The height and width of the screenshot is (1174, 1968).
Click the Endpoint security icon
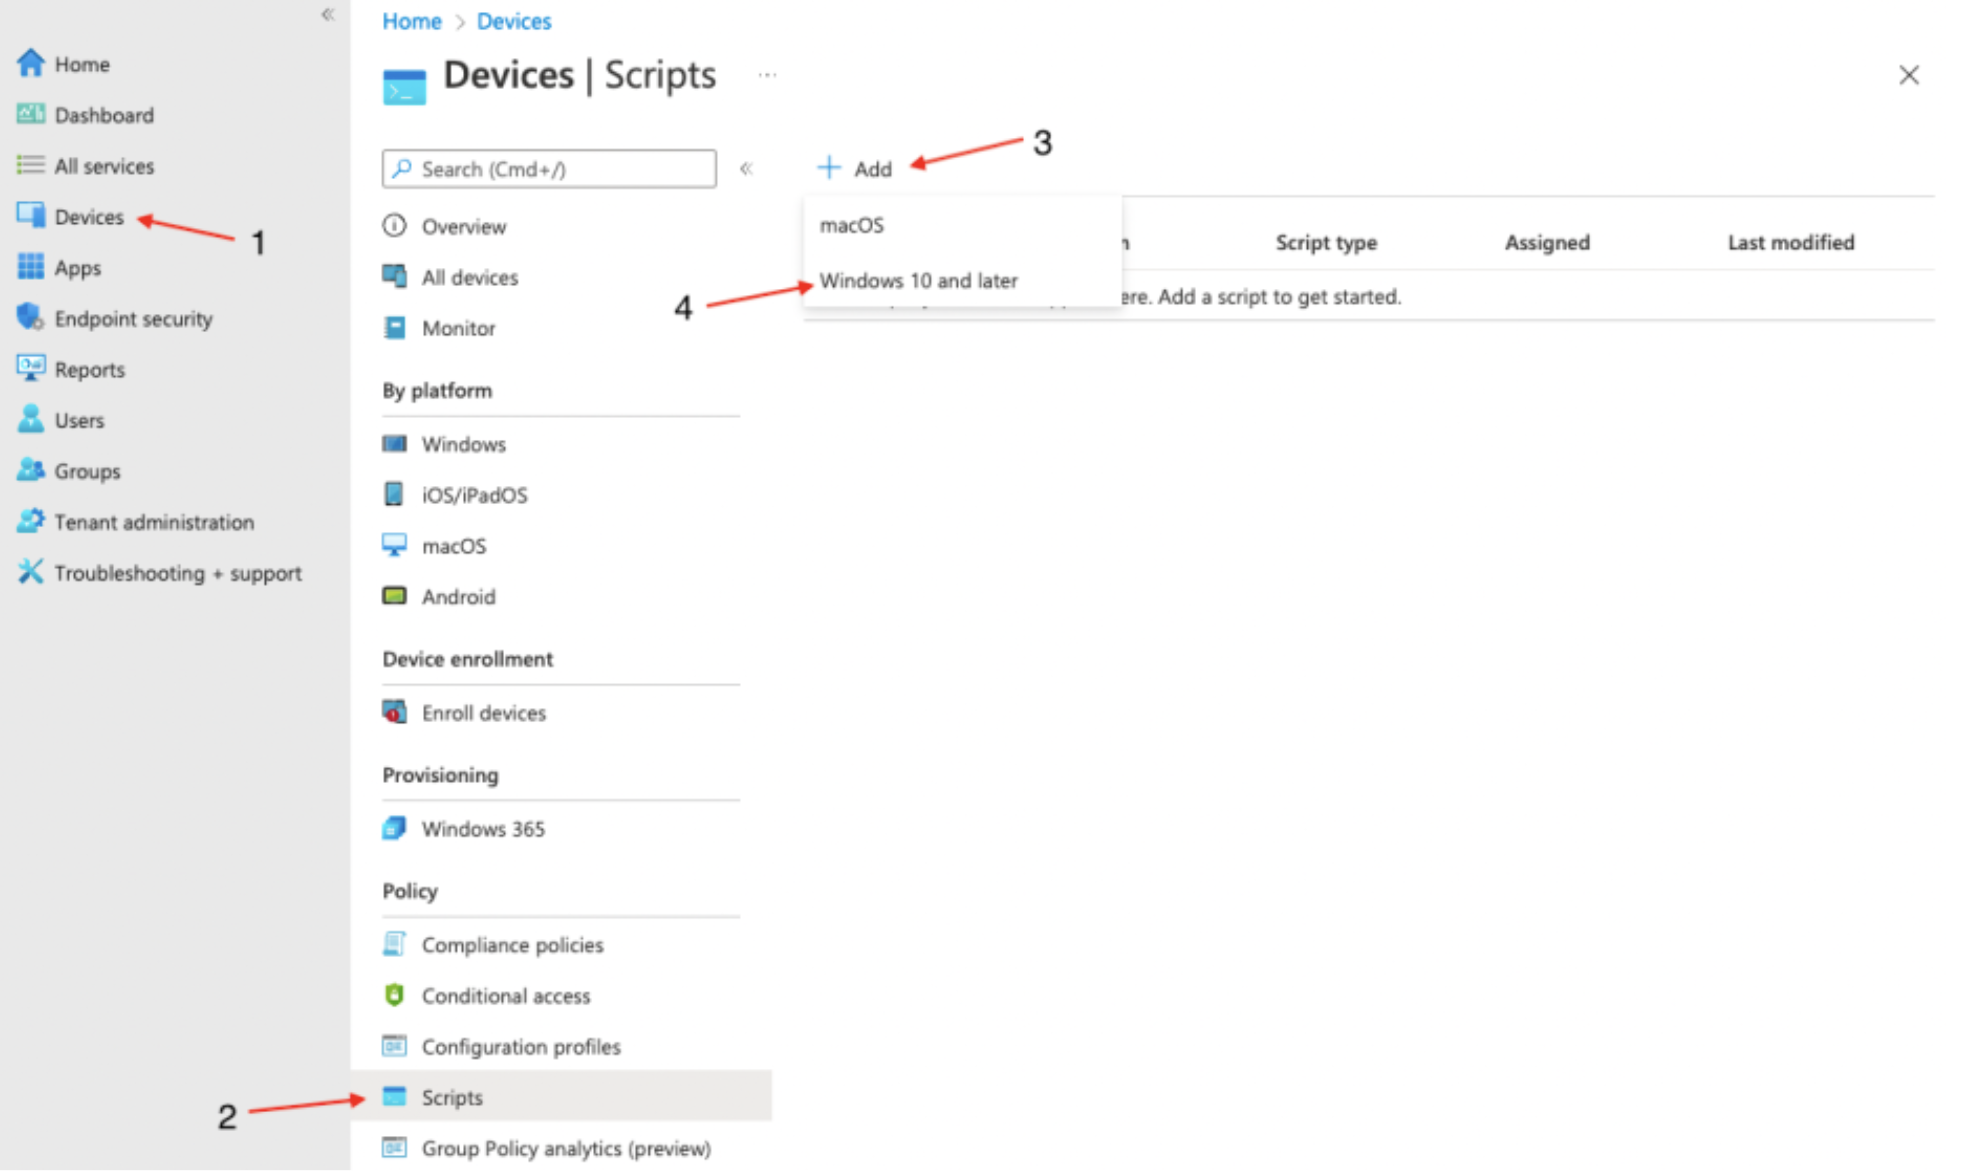pyautogui.click(x=31, y=317)
